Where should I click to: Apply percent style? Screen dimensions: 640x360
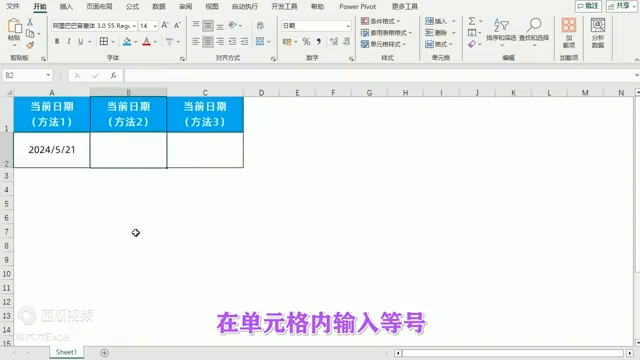point(306,41)
